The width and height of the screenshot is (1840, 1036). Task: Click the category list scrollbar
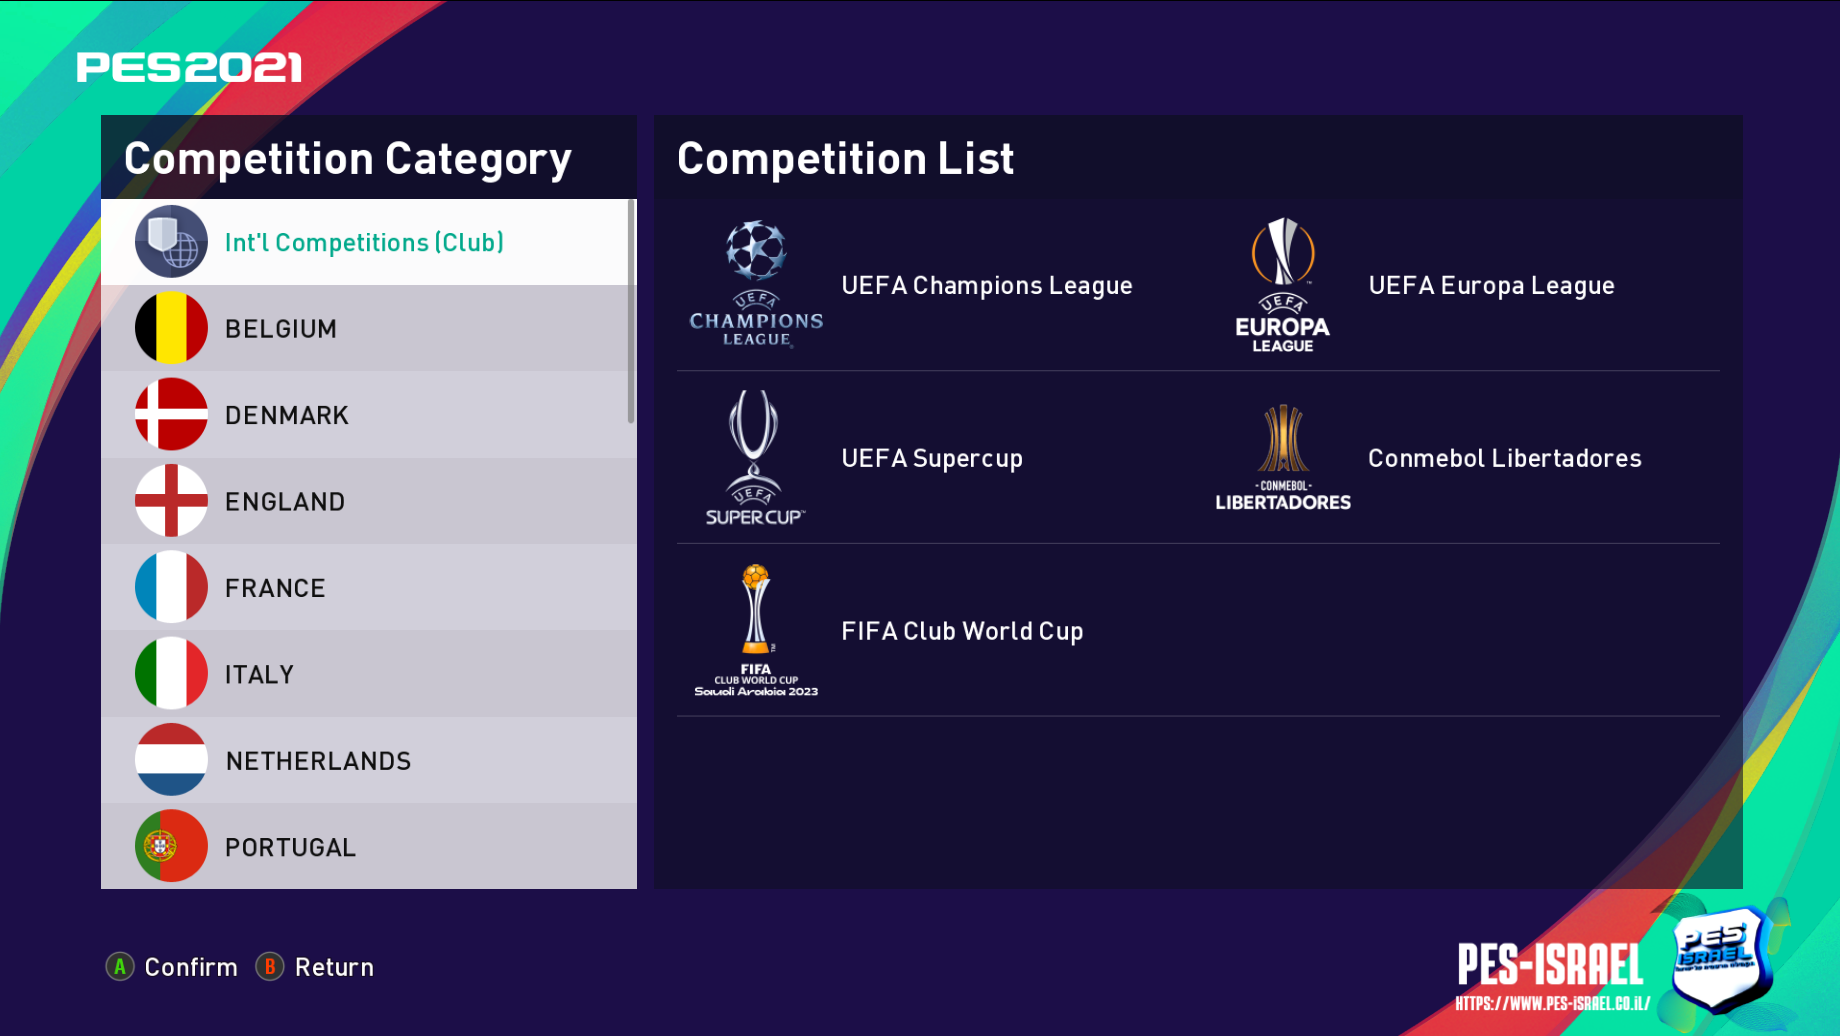pos(631,311)
